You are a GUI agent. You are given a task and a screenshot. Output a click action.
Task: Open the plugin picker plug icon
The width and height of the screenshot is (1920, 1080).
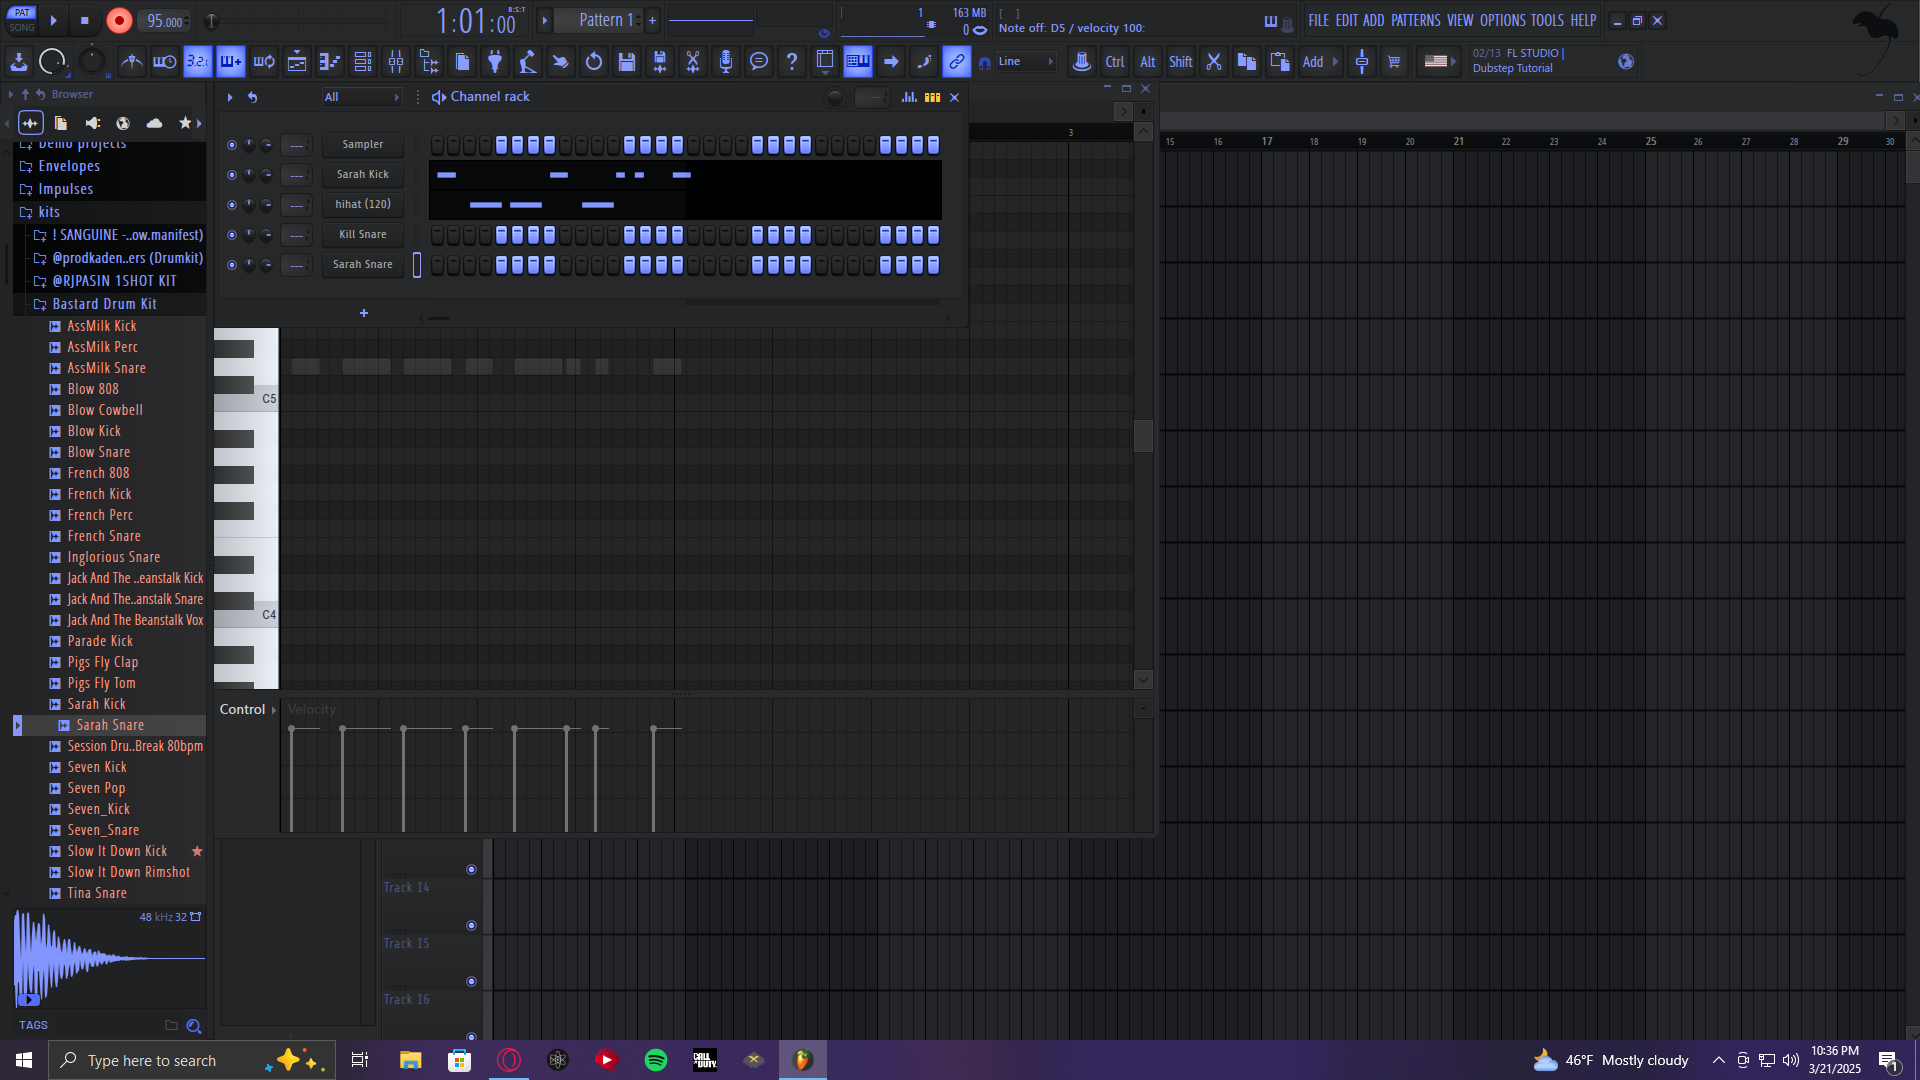494,62
